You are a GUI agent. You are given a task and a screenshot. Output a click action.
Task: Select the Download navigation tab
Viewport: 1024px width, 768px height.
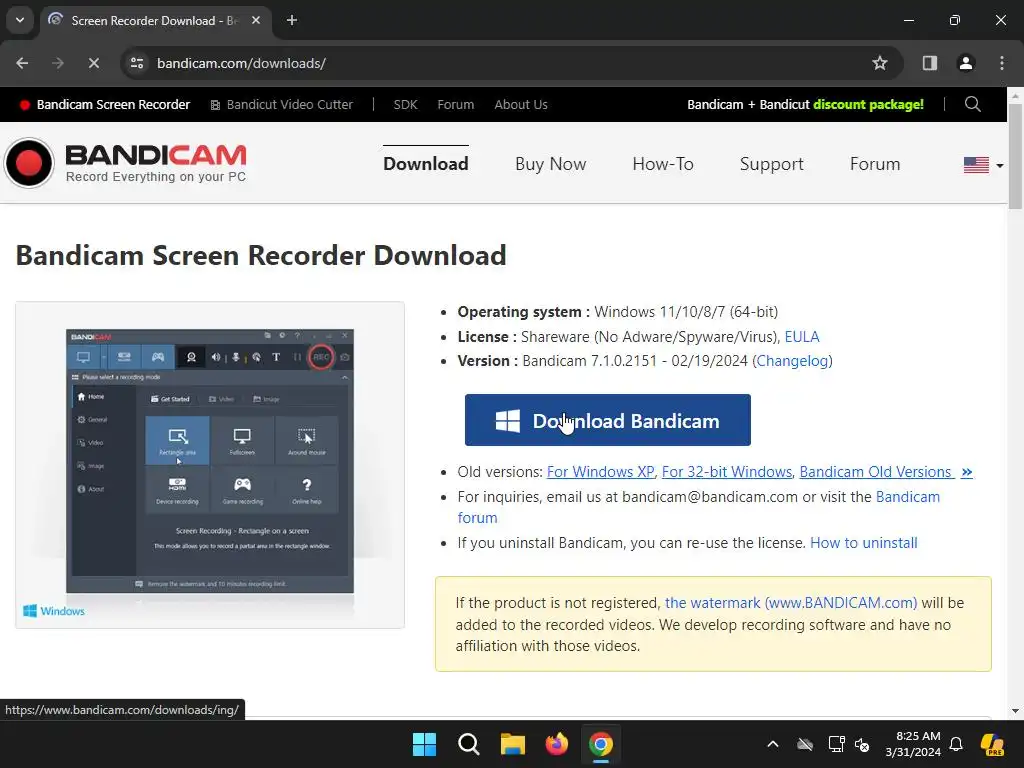(425, 164)
